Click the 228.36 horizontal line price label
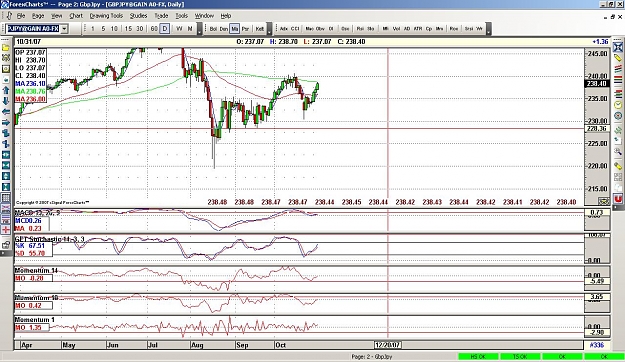625x362 pixels. tap(597, 128)
